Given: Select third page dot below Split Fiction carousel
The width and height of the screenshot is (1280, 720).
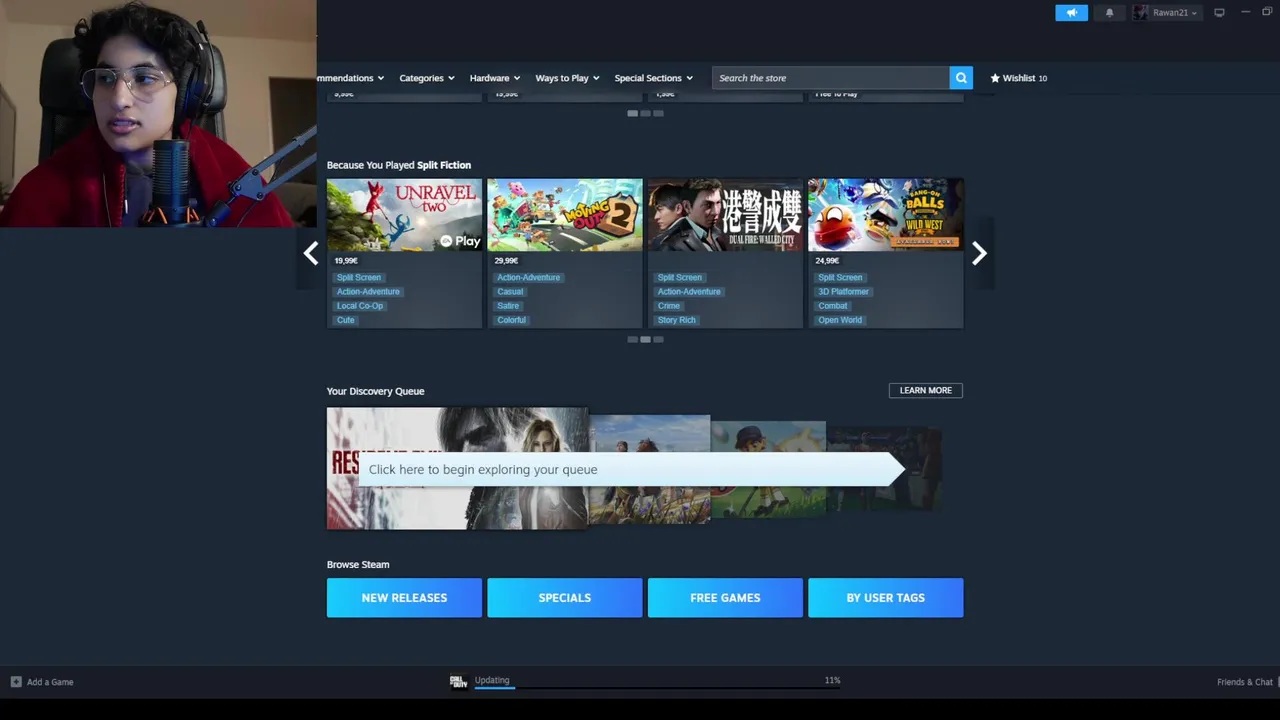Looking at the screenshot, I should [658, 339].
